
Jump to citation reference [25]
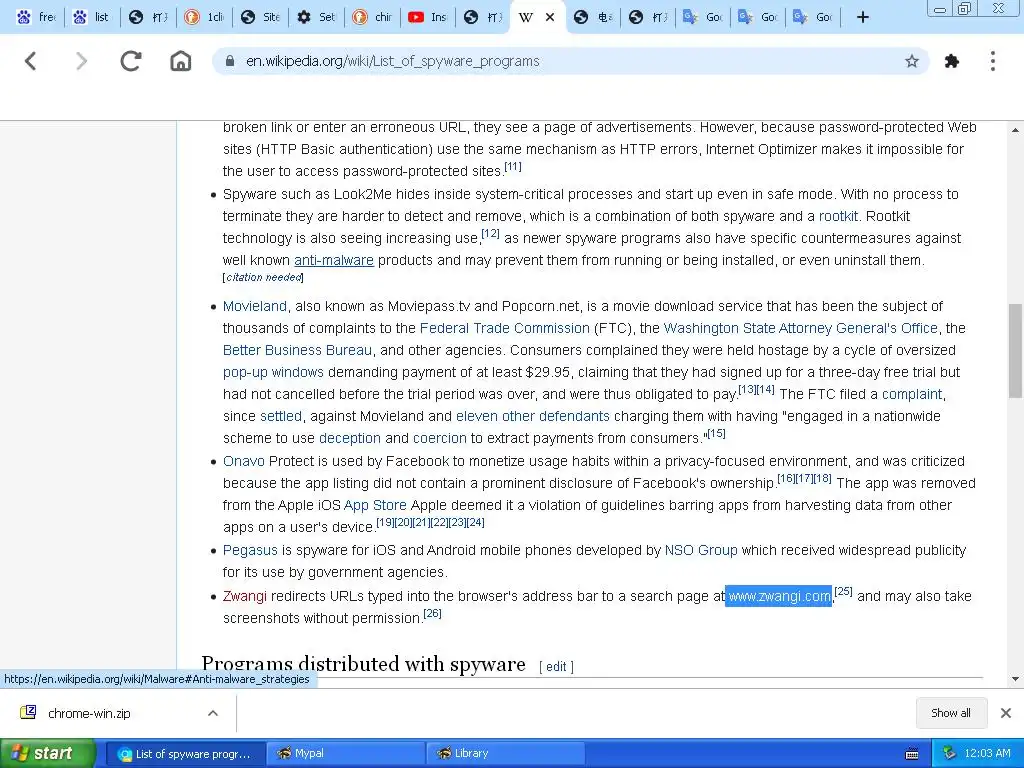843,591
